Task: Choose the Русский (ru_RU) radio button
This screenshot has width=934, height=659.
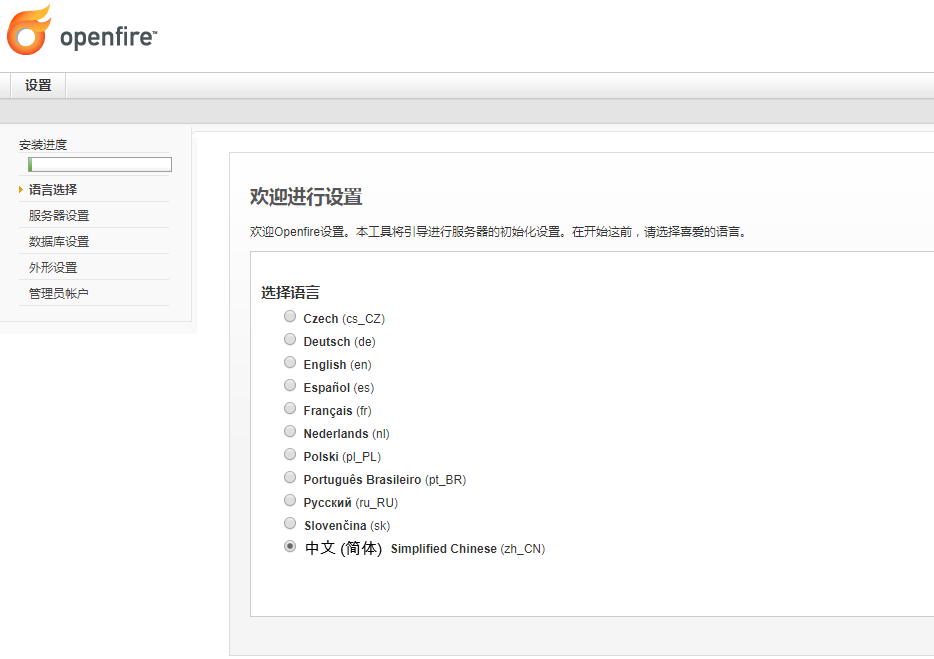Action: pyautogui.click(x=290, y=501)
